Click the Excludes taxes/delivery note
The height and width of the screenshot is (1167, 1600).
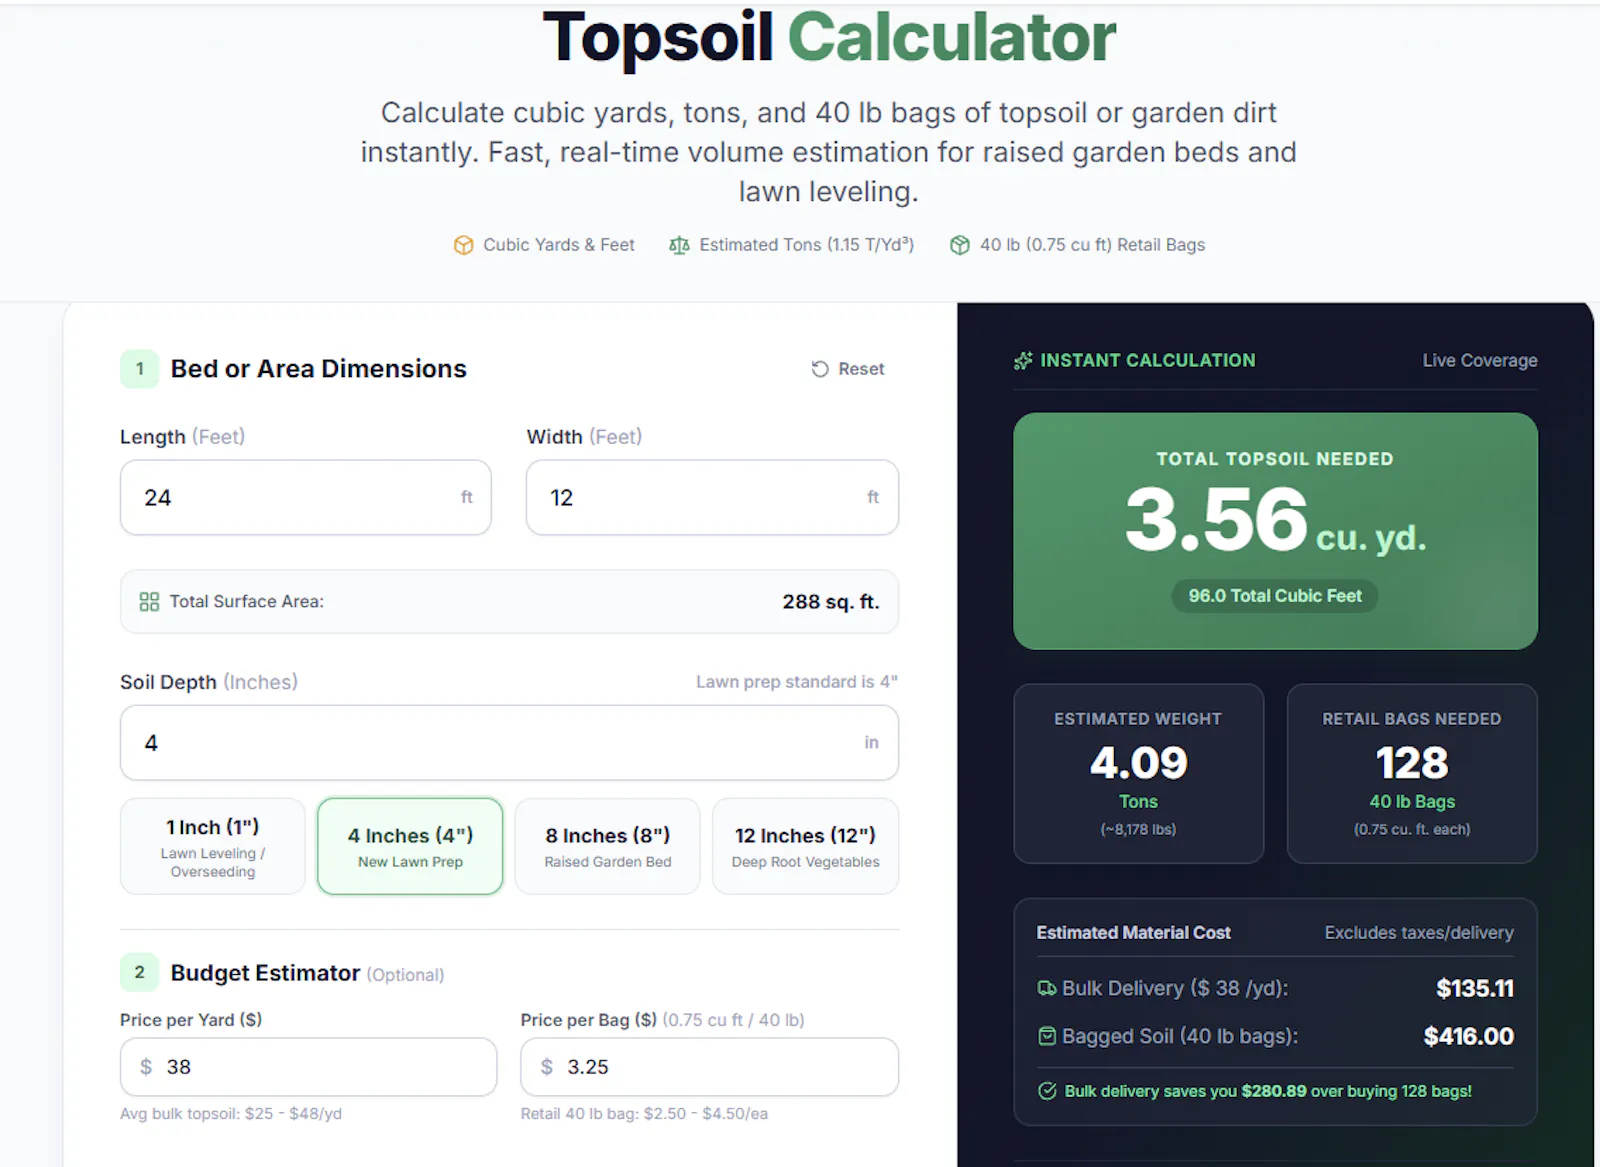[x=1419, y=933]
